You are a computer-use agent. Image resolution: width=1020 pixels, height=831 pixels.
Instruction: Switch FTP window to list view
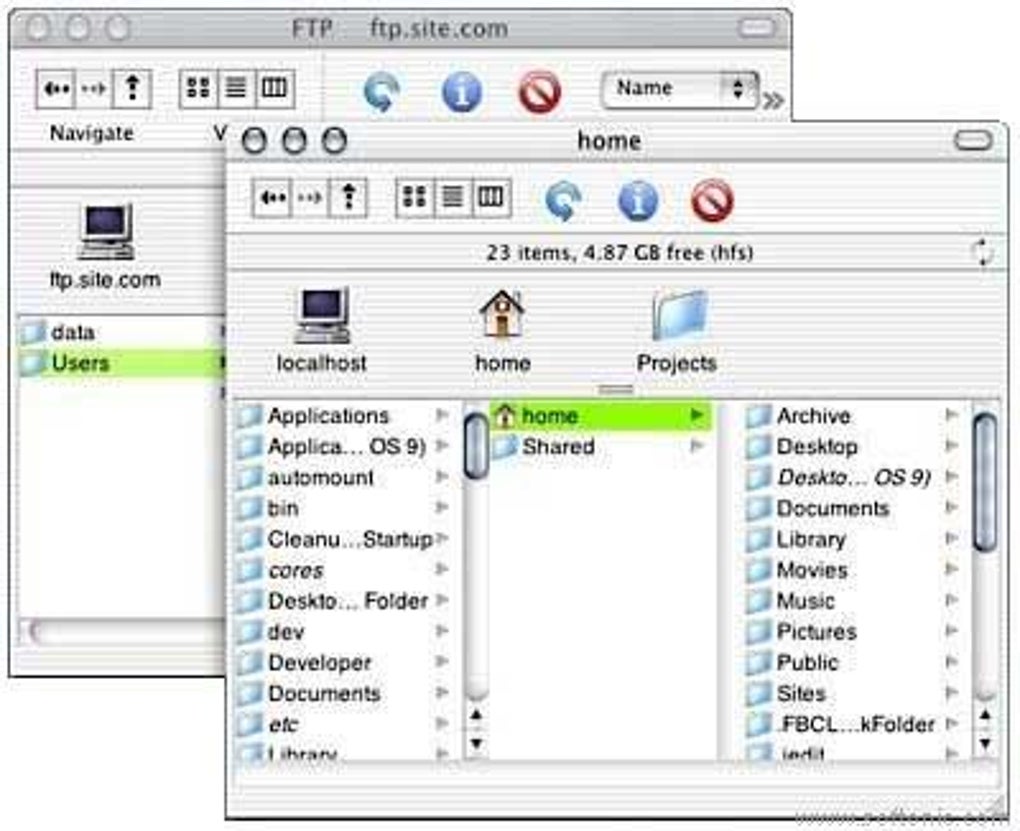236,89
